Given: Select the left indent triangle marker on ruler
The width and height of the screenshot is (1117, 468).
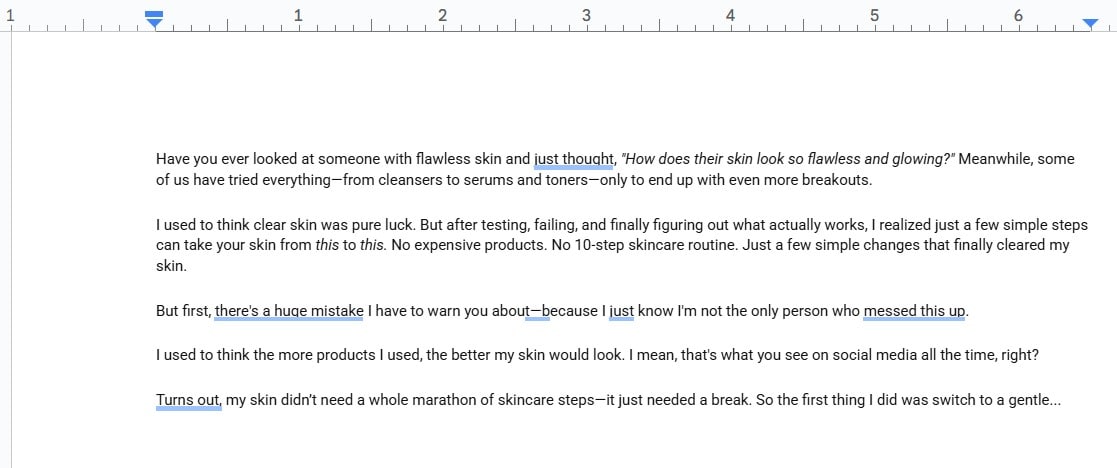Looking at the screenshot, I should tap(154, 24).
